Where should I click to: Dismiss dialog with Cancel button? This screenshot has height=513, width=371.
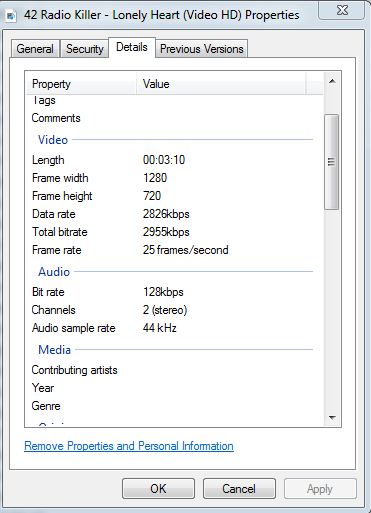(239, 489)
